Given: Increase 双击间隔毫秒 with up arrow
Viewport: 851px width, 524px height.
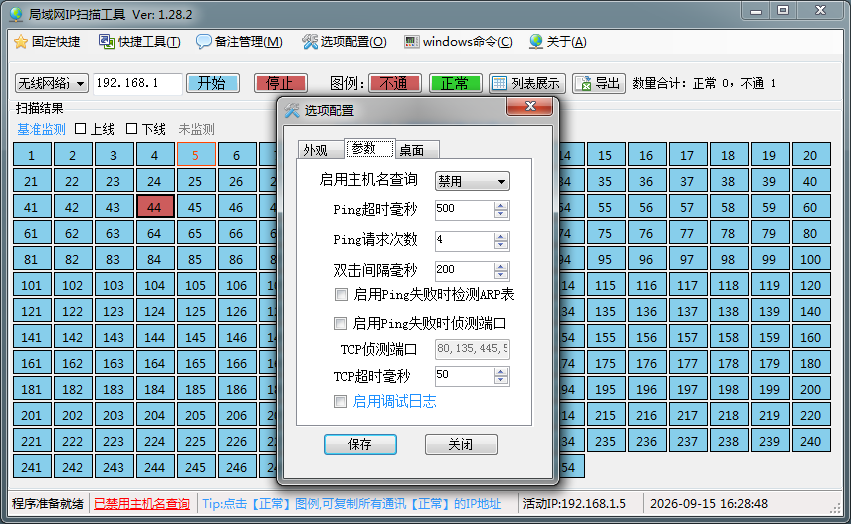Looking at the screenshot, I should pyautogui.click(x=501, y=266).
